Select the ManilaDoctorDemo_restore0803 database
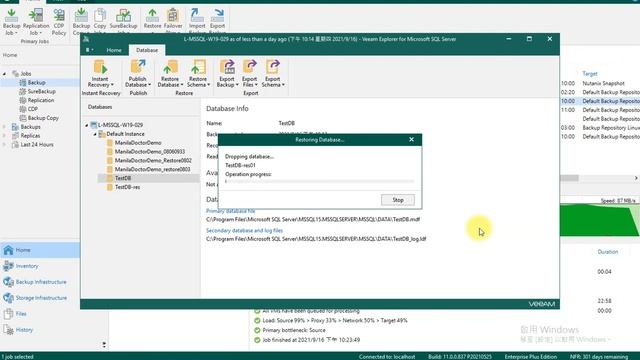The image size is (640, 360). click(x=152, y=169)
